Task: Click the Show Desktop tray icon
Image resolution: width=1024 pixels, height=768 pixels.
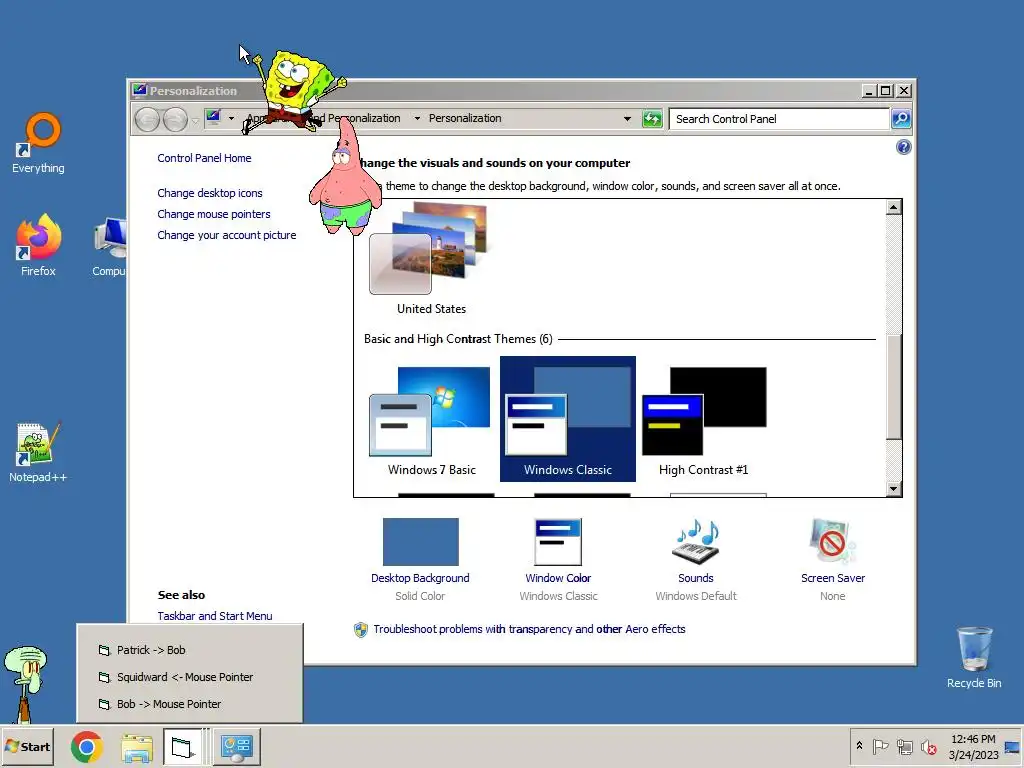Action: click(1013, 747)
